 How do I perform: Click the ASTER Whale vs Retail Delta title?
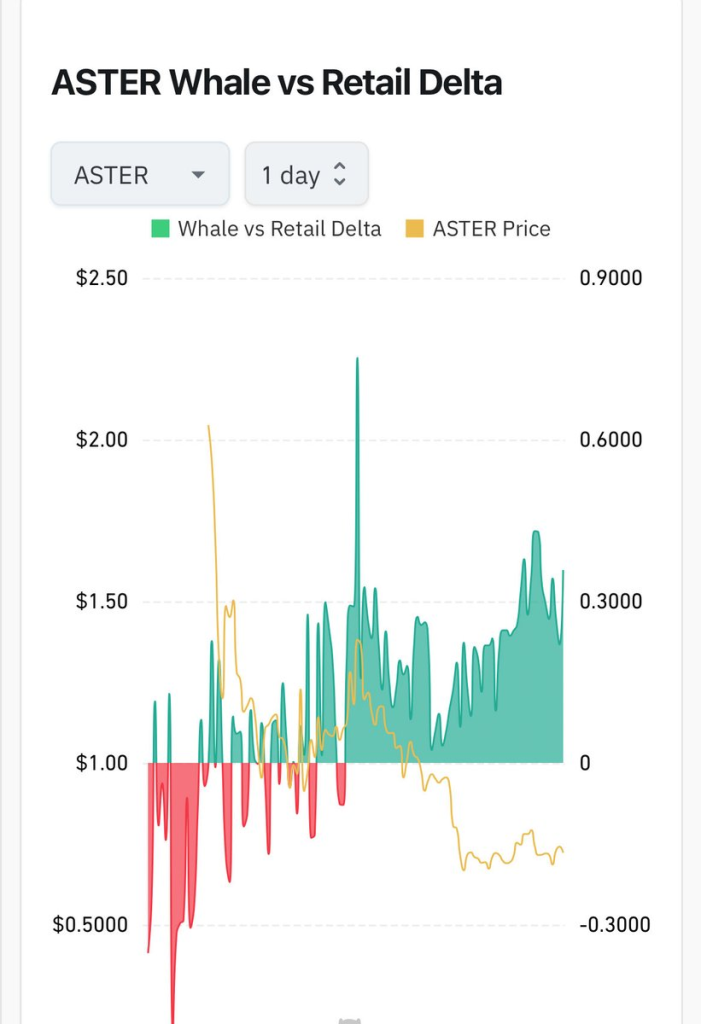276,83
